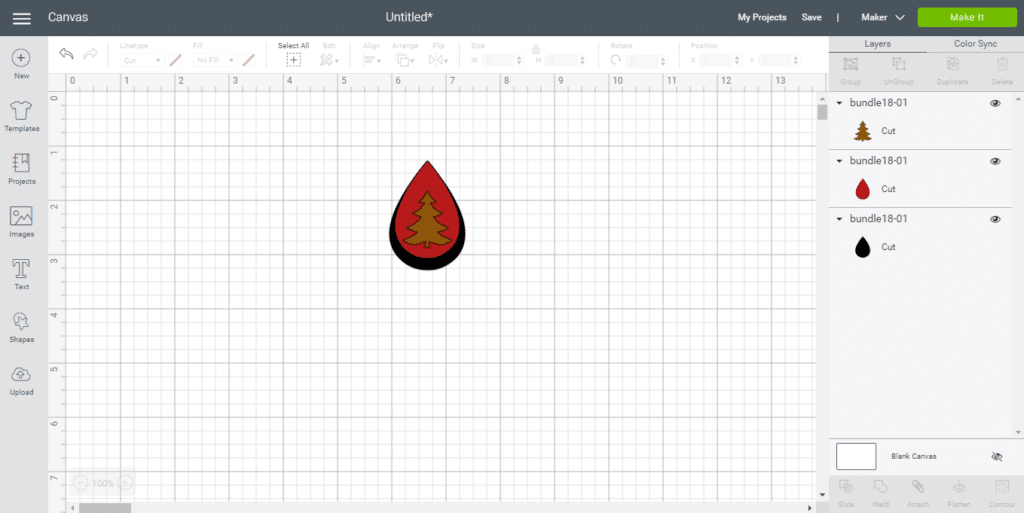The image size is (1024, 513).
Task: Click the green Make It button
Action: coord(966,17)
